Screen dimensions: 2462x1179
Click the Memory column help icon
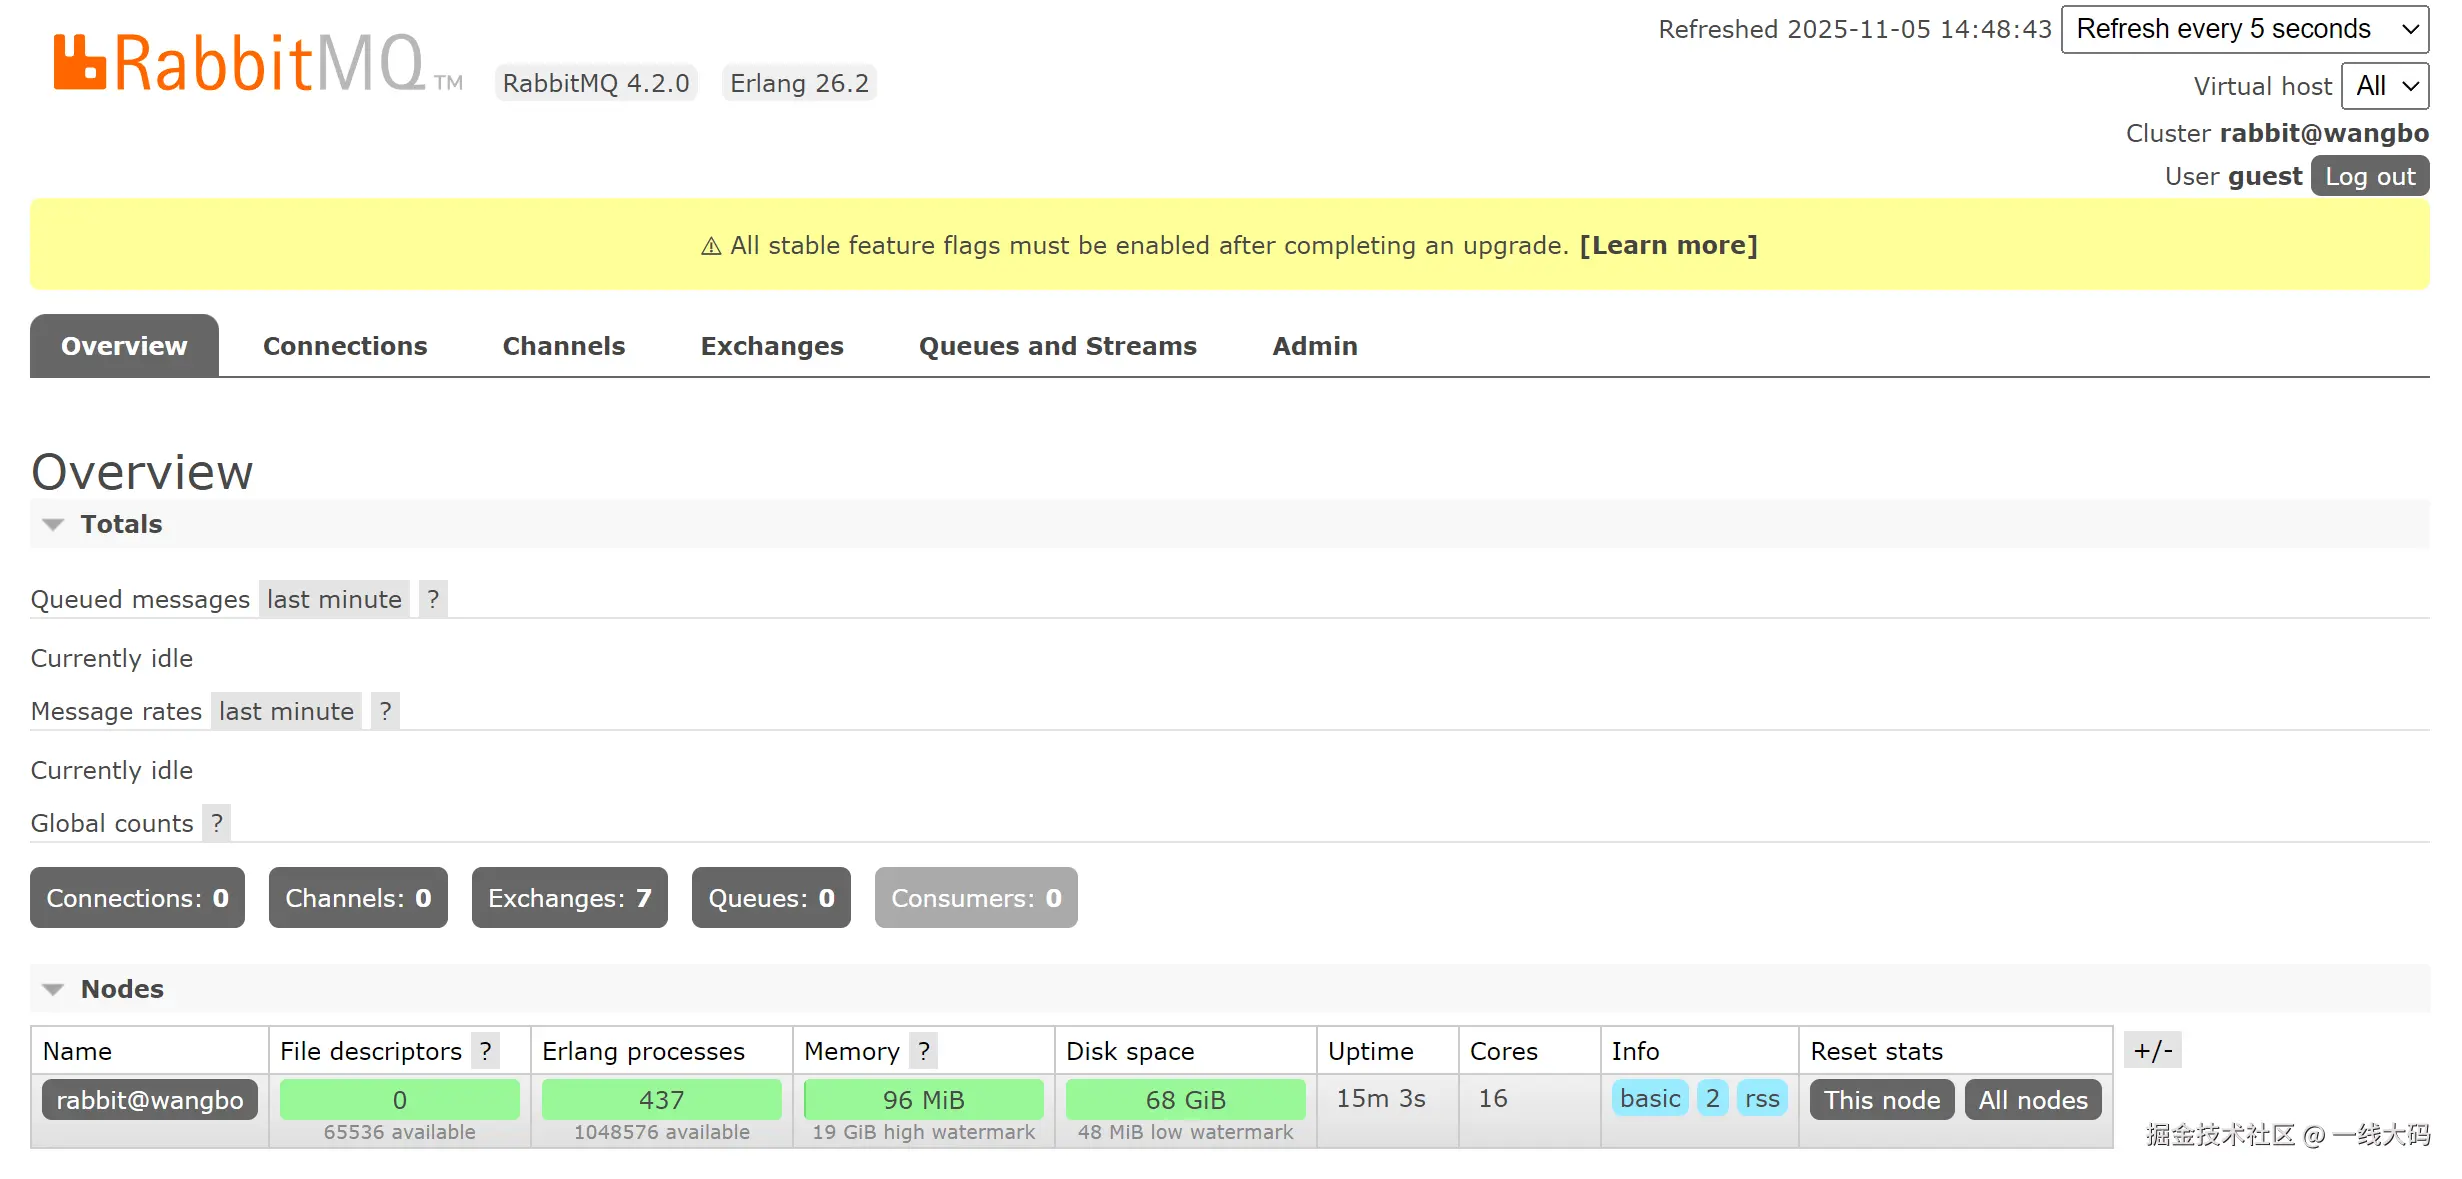point(924,1051)
